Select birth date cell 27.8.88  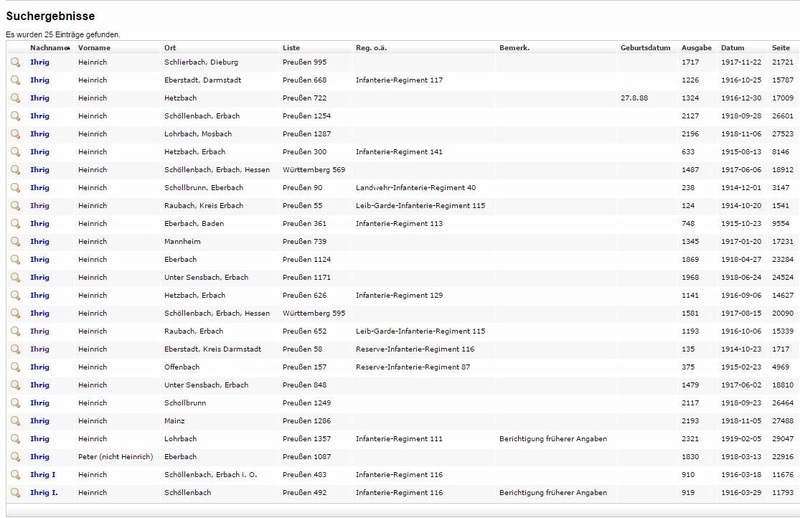[x=634, y=98]
